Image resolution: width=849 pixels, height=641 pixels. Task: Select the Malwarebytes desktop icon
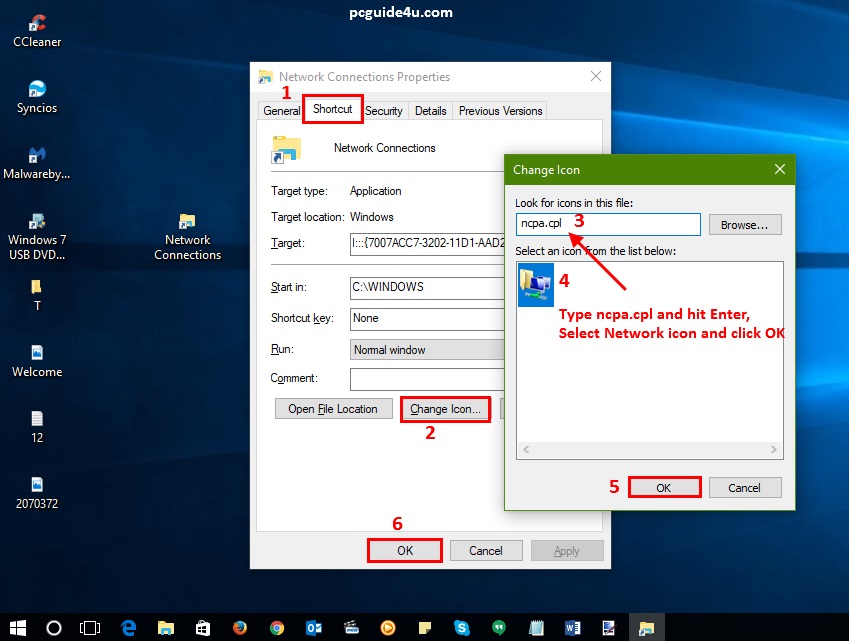tap(37, 162)
